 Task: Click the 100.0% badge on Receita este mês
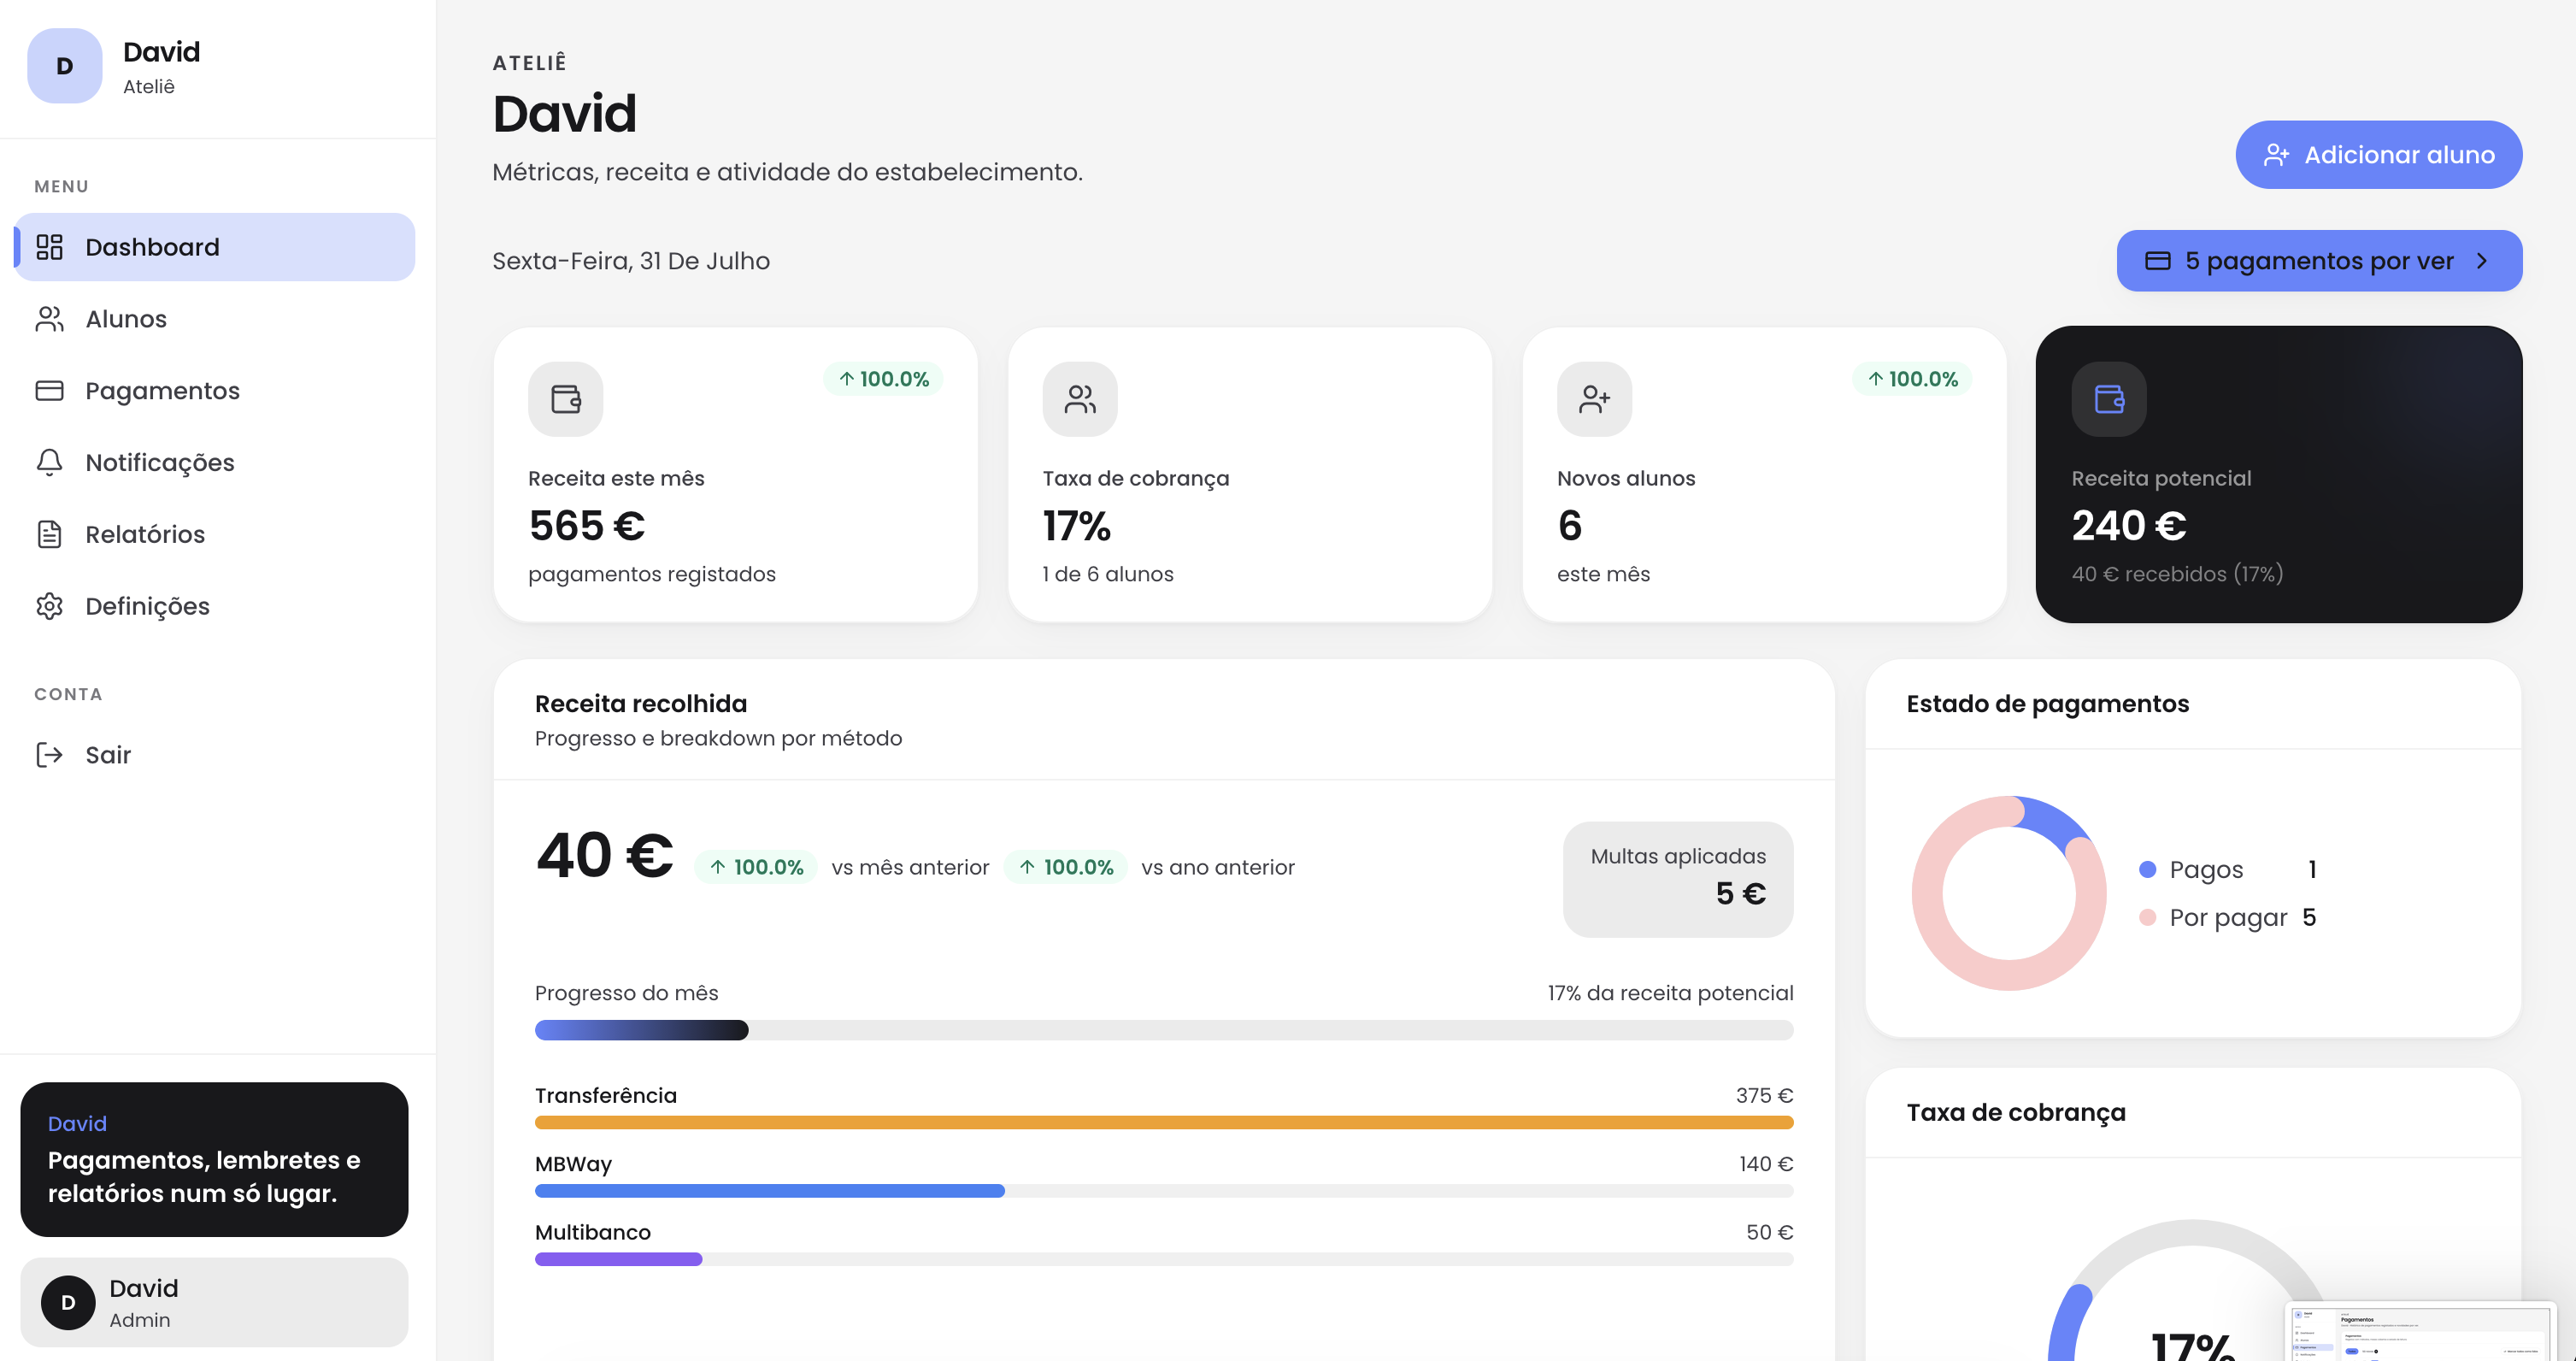[x=883, y=379]
